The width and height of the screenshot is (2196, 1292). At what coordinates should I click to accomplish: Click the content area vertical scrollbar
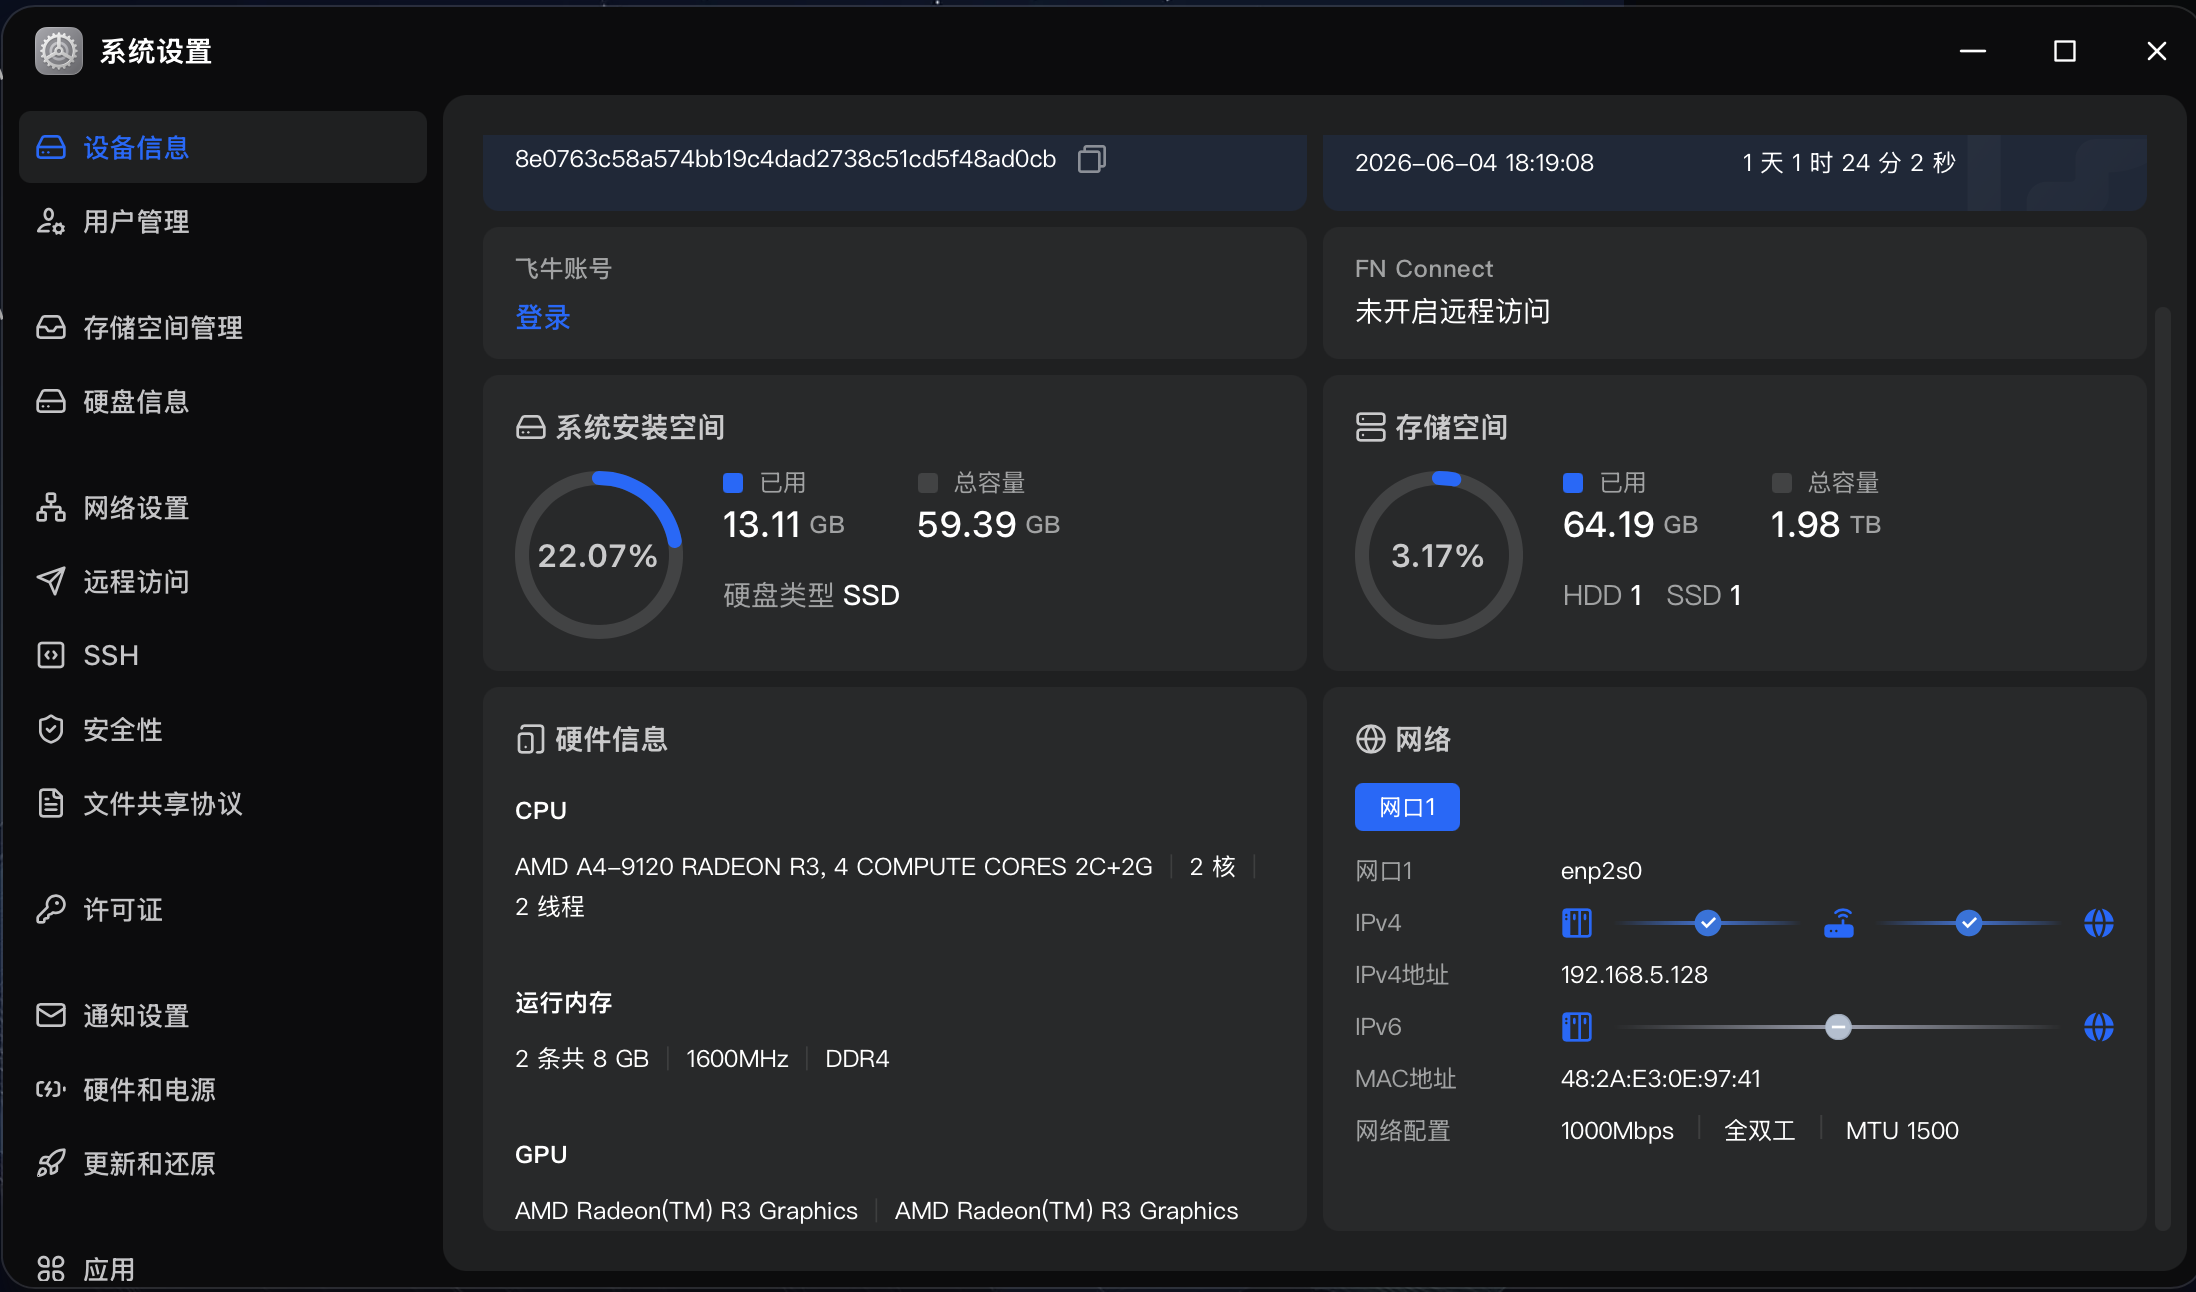pyautogui.click(x=2162, y=768)
